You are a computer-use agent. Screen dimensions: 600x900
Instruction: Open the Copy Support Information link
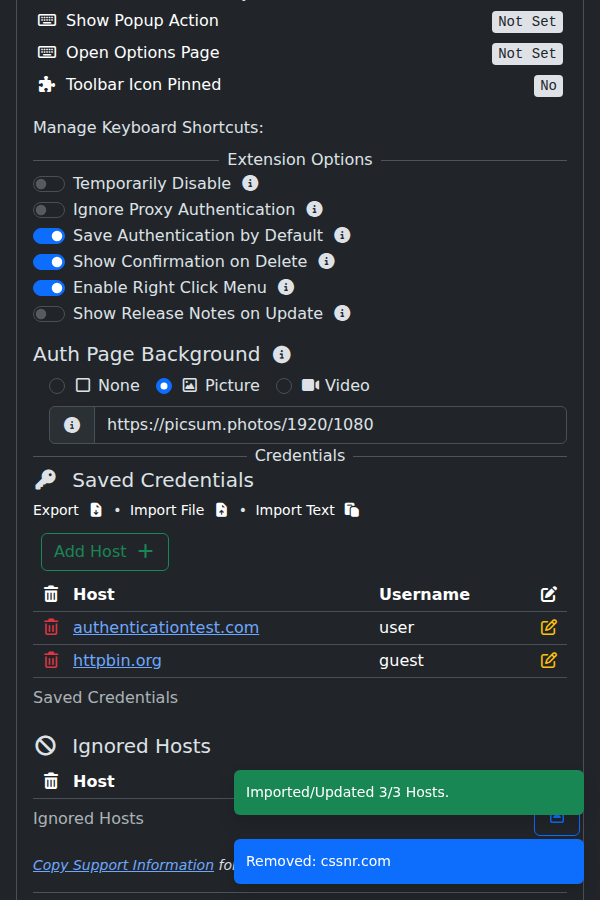(x=122, y=864)
